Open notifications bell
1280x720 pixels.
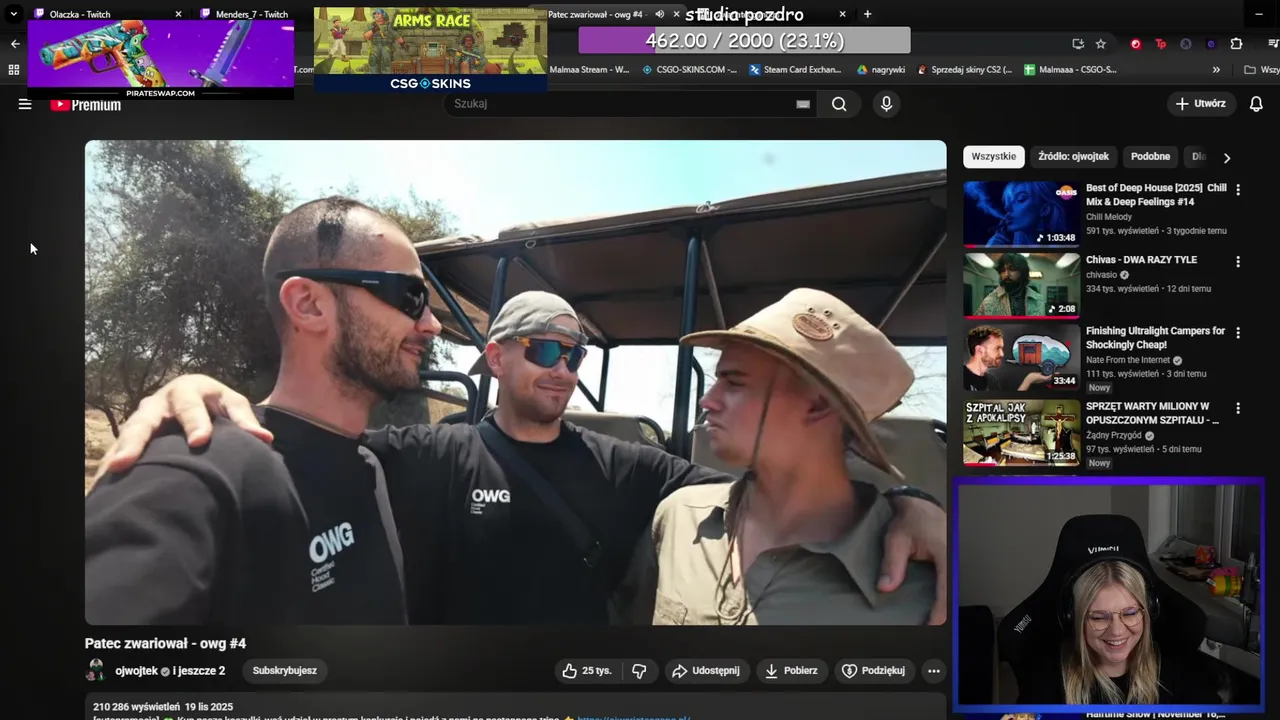point(1256,104)
